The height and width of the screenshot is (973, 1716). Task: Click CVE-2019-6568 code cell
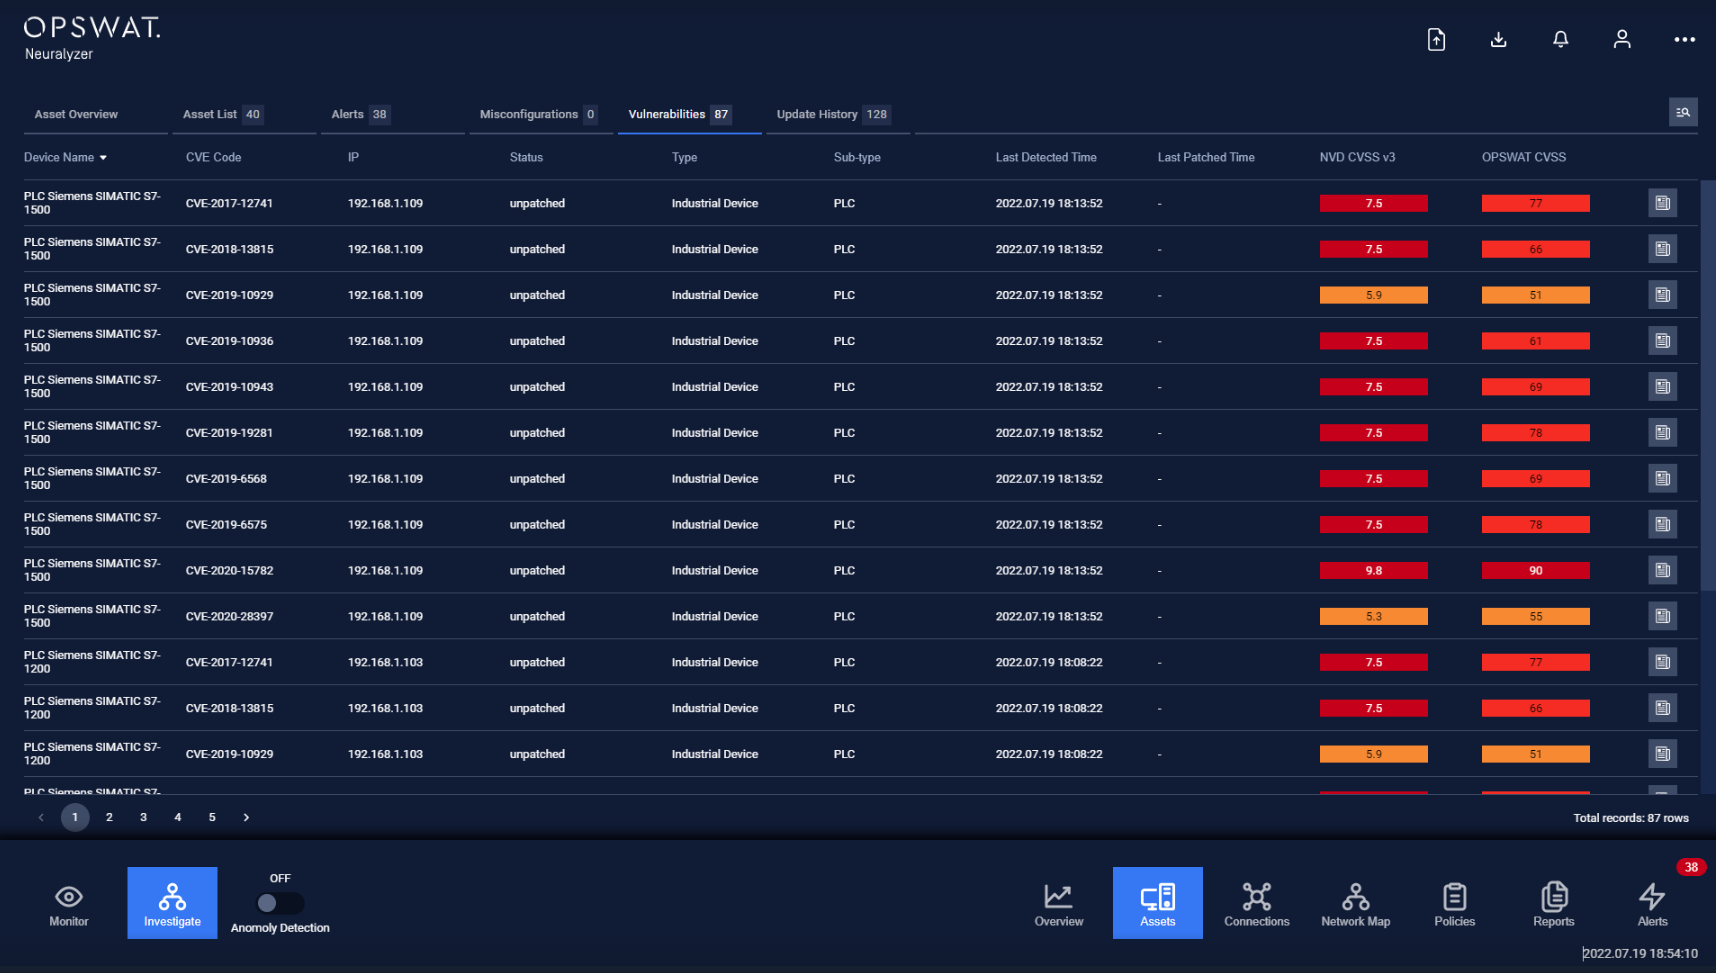(226, 479)
